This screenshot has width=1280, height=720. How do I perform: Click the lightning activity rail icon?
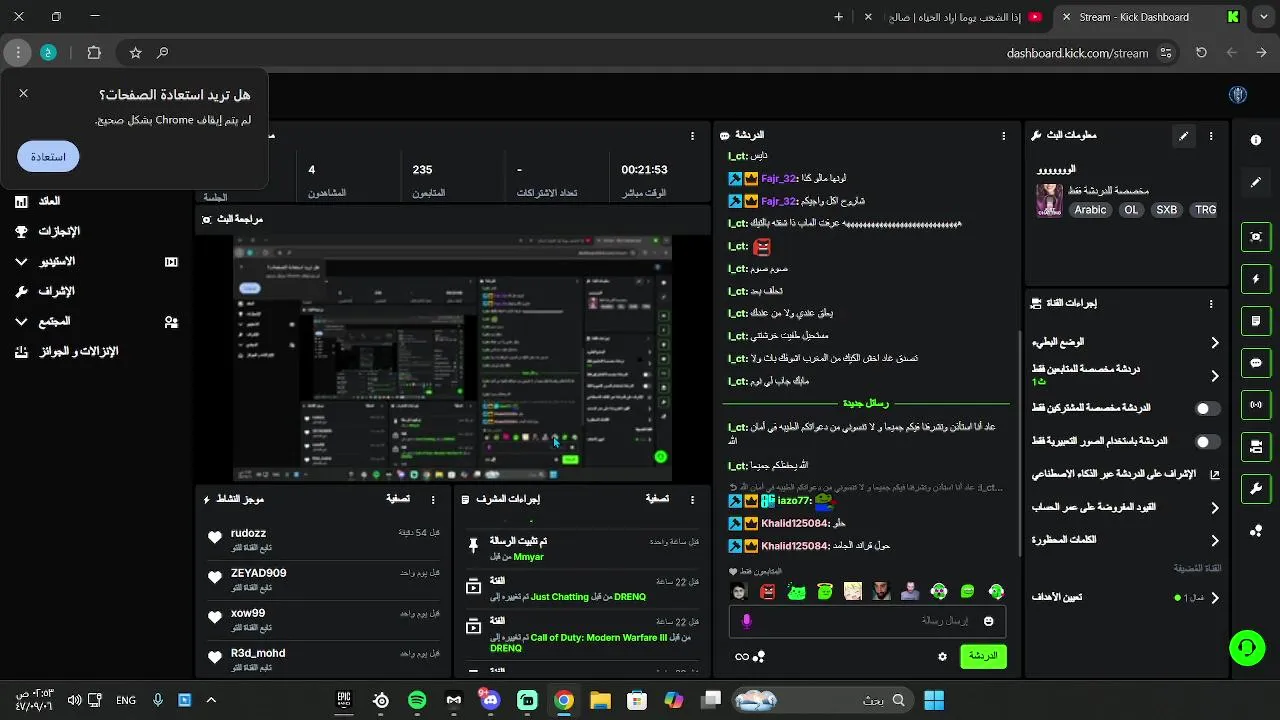(x=1256, y=279)
